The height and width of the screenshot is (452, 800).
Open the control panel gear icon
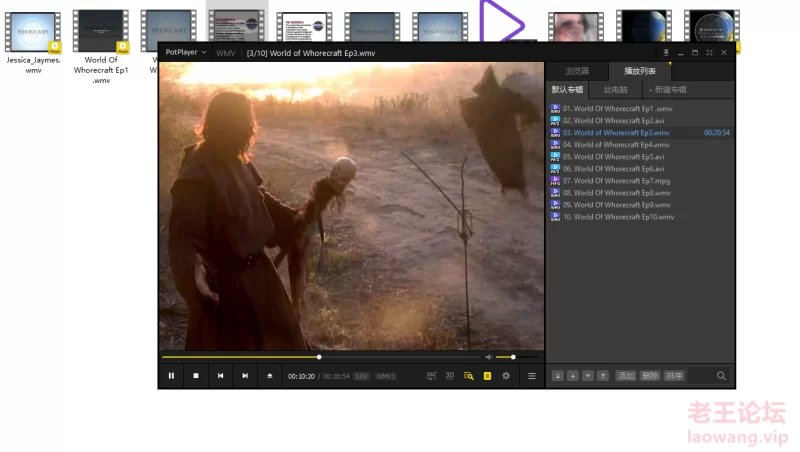506,376
